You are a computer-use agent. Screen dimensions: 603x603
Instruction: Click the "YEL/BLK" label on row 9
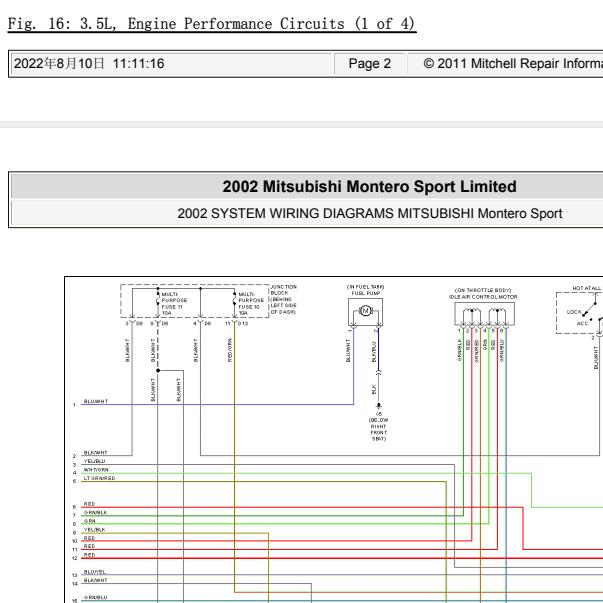(x=94, y=530)
